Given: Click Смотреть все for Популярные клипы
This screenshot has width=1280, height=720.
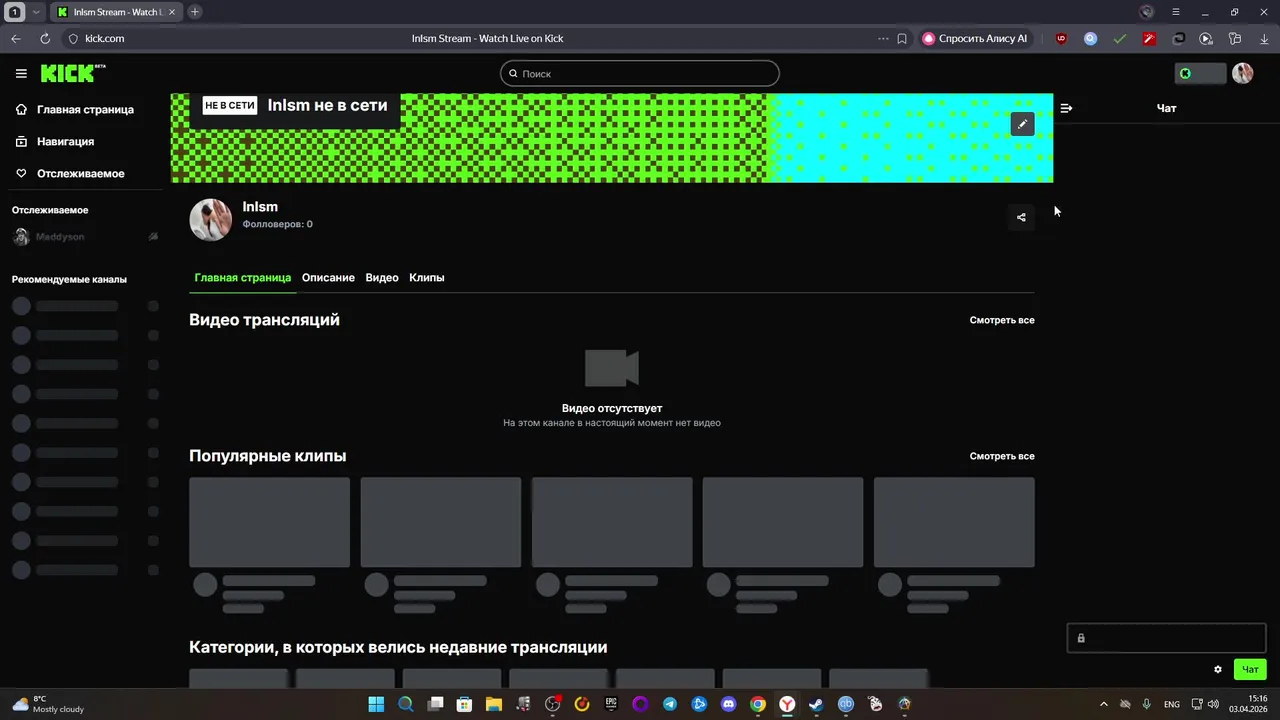Looking at the screenshot, I should point(1002,456).
